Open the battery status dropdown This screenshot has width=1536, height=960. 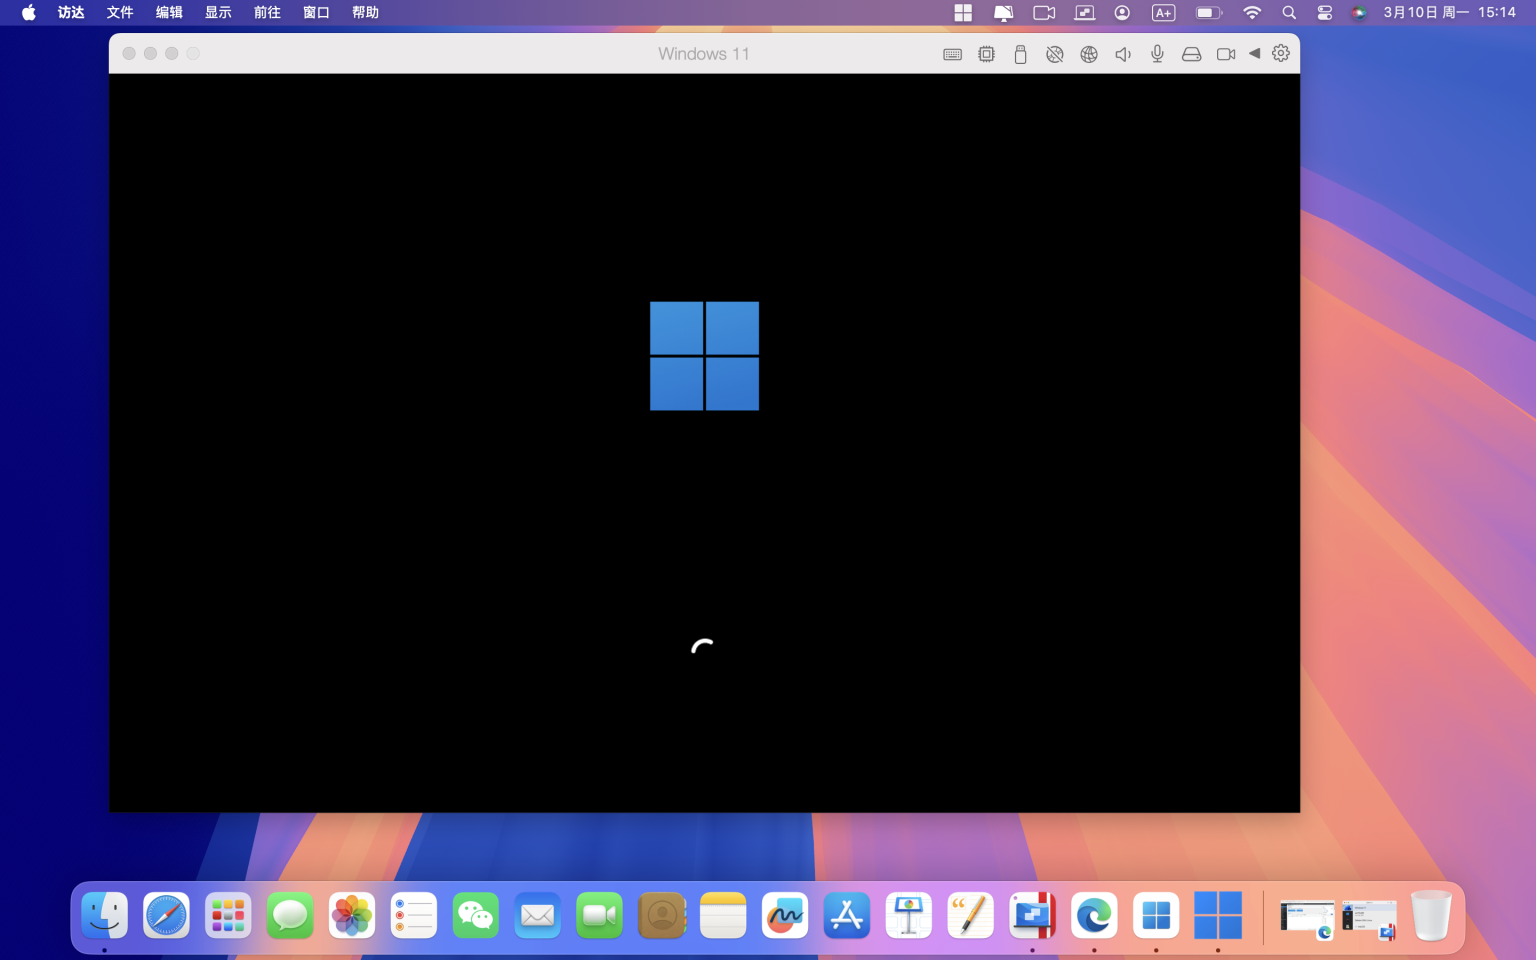point(1206,12)
